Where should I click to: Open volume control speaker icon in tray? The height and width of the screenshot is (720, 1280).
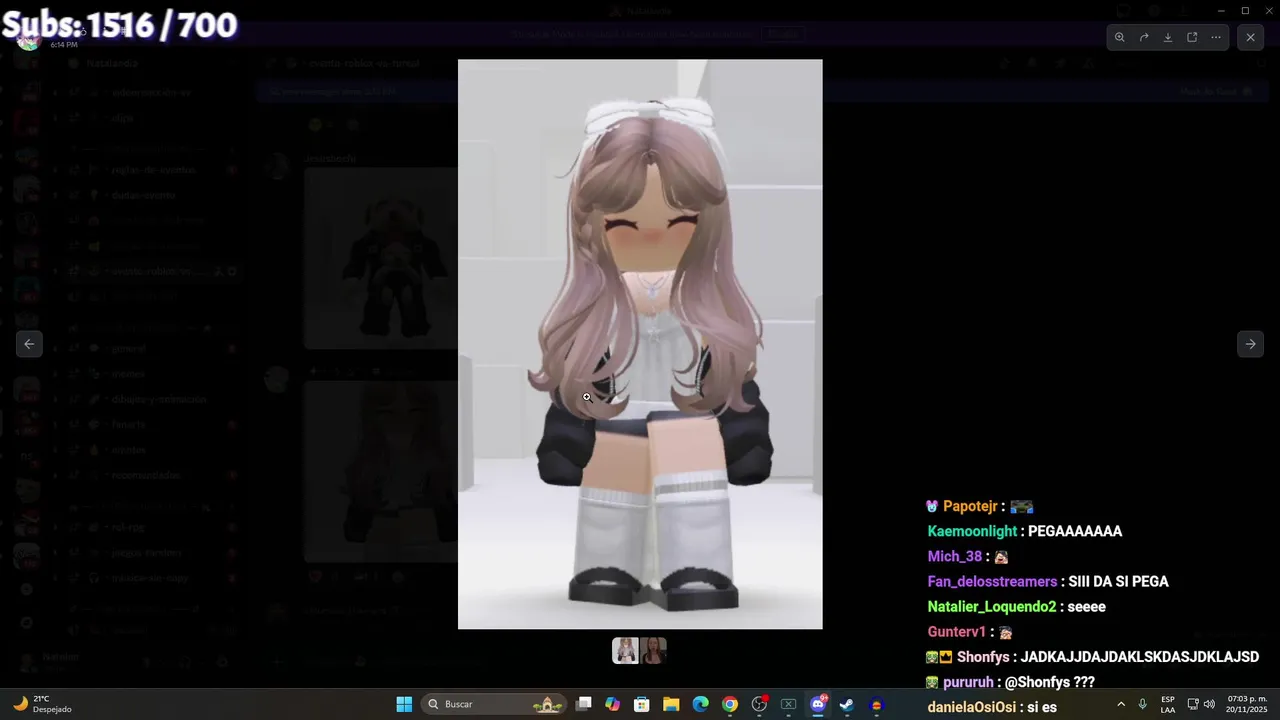pos(1209,704)
